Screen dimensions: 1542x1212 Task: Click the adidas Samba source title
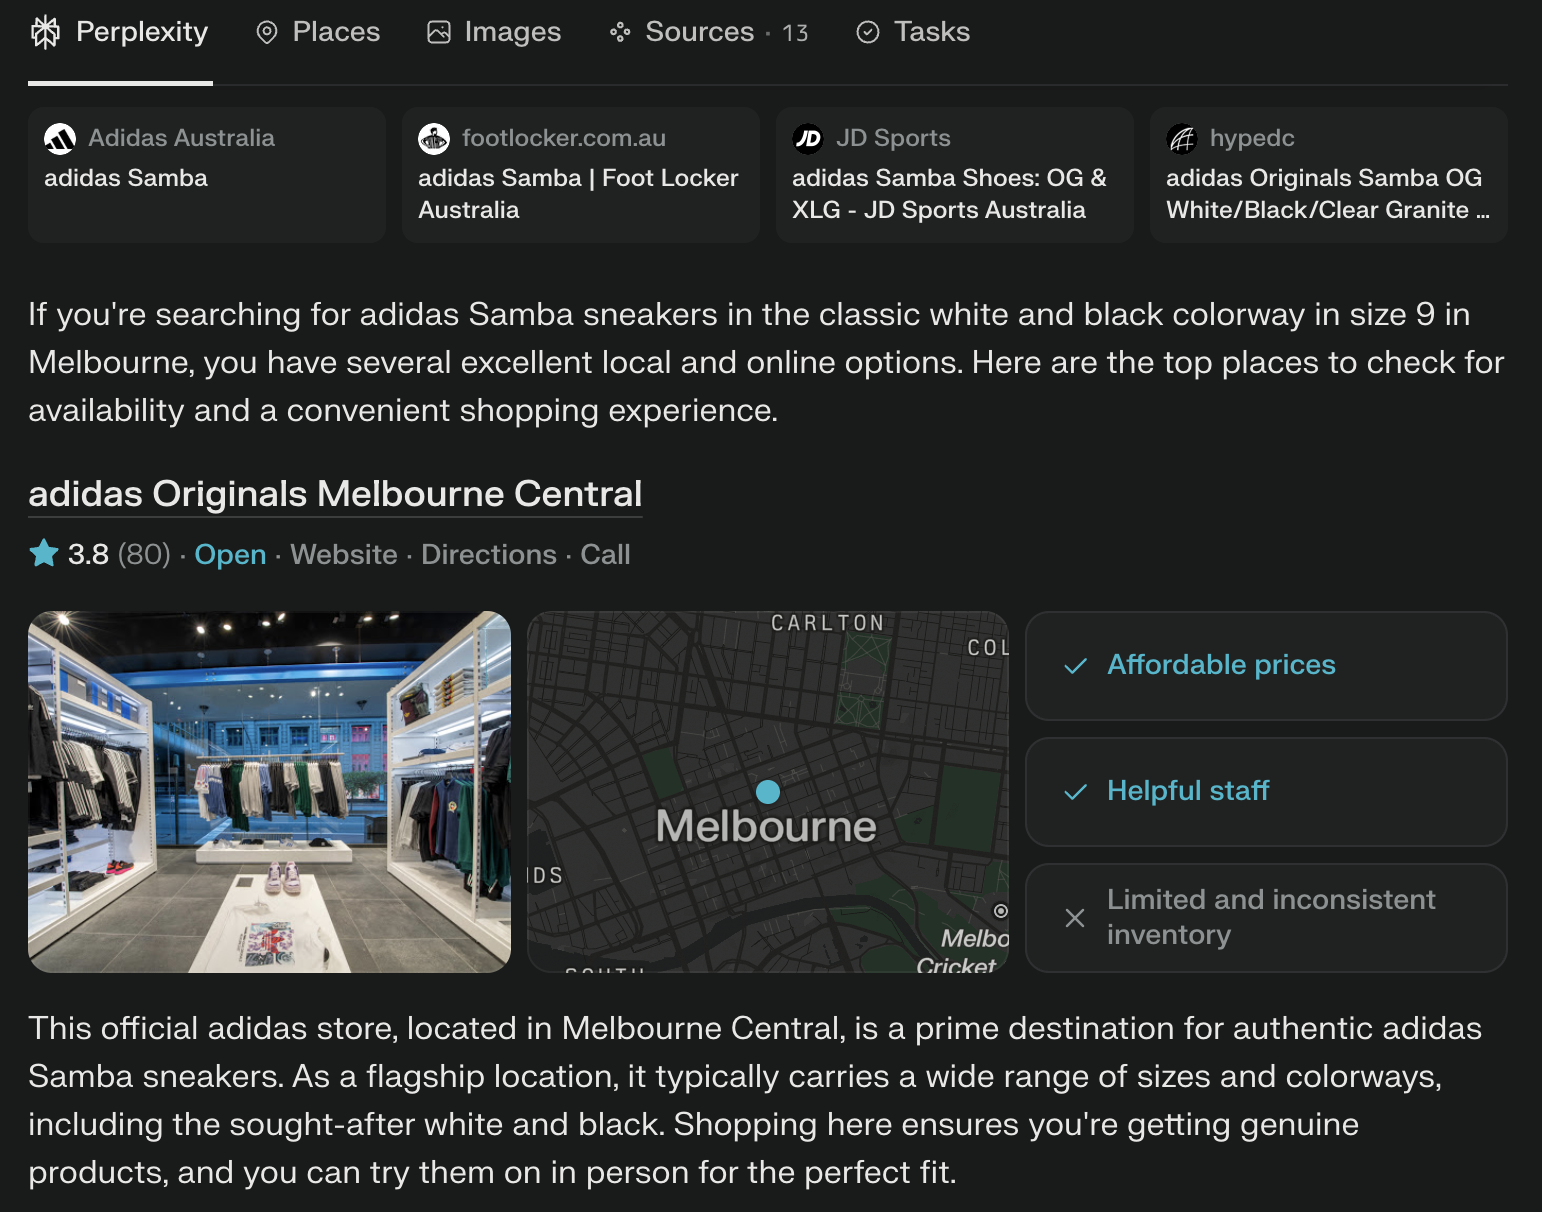(x=126, y=178)
